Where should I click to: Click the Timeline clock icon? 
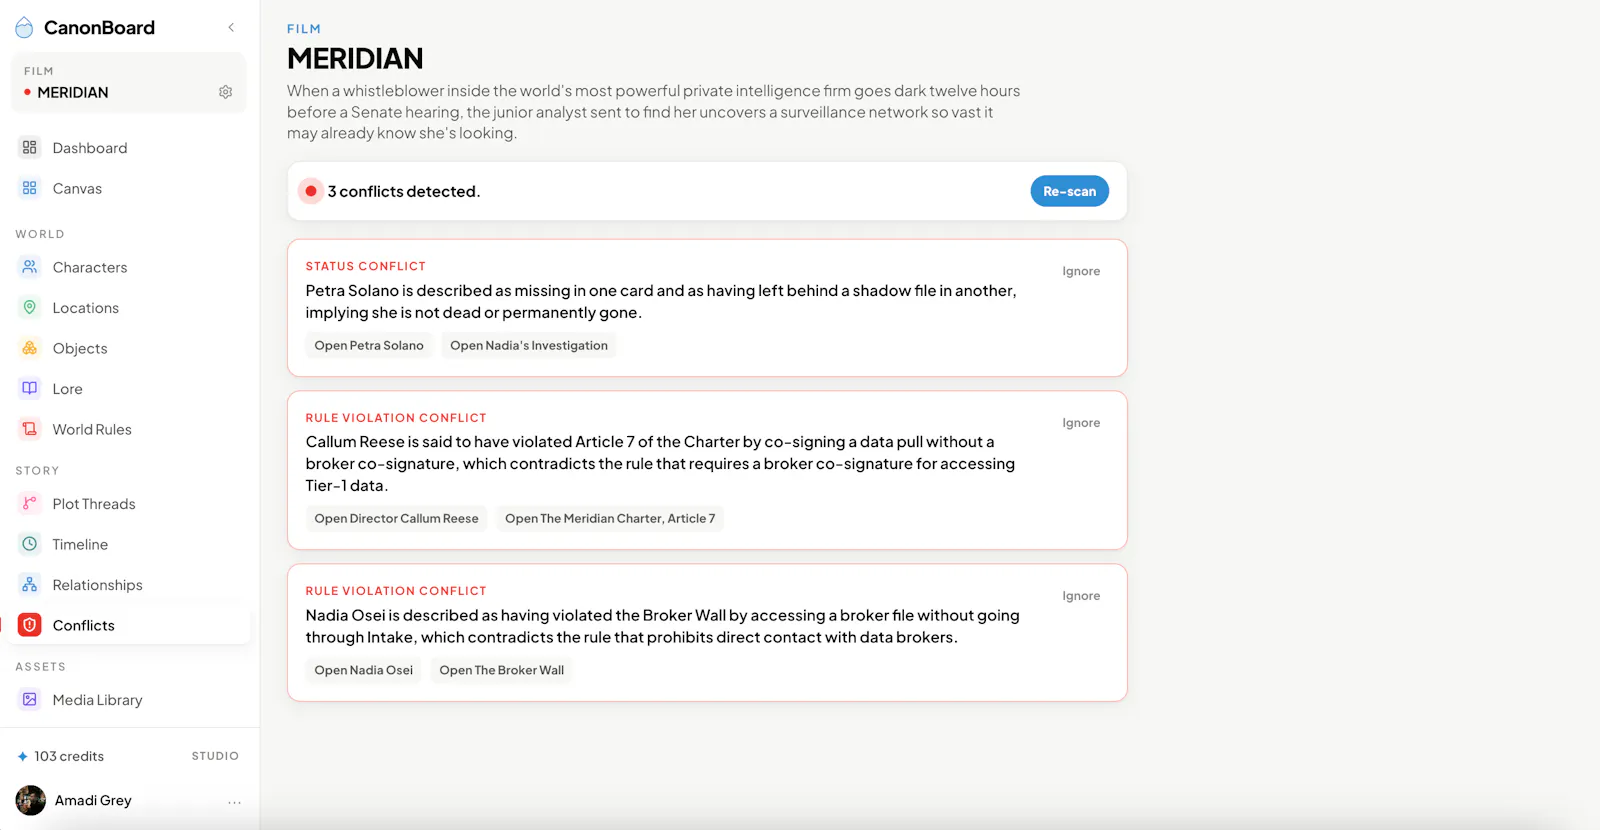coord(30,544)
